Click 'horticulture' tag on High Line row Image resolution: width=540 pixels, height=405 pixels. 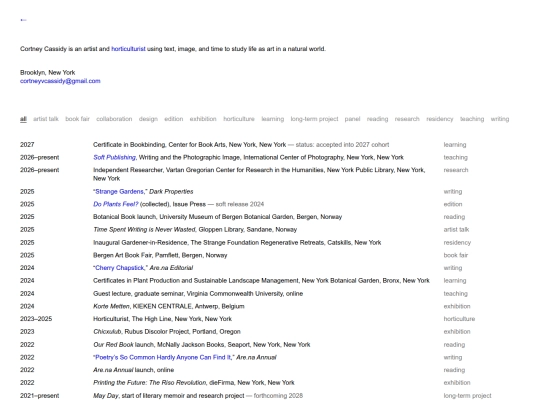pos(459,319)
